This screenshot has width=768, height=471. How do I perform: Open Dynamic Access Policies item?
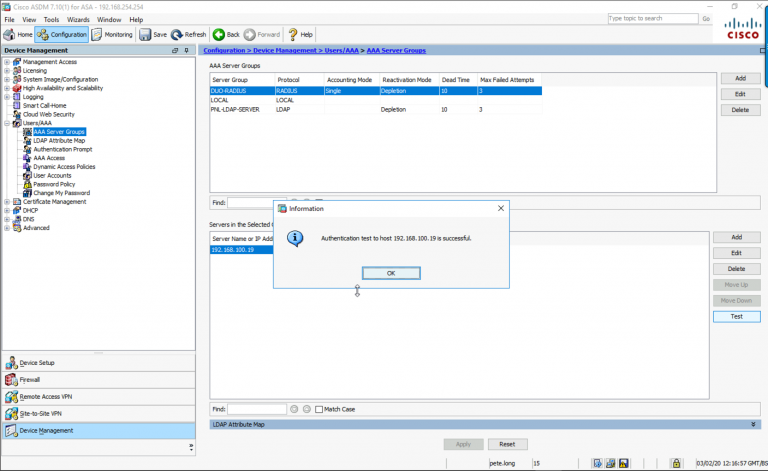(x=64, y=167)
